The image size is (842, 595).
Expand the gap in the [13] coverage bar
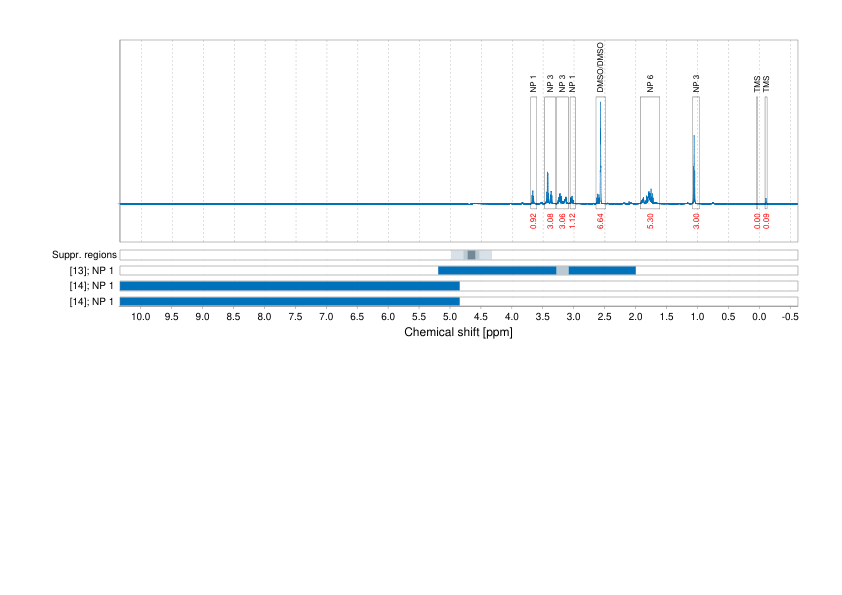563,268
